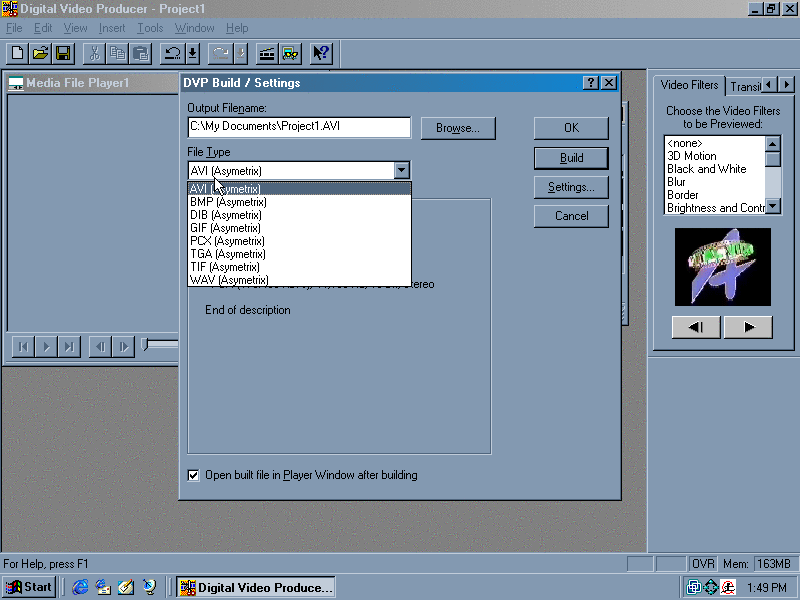Viewport: 800px width, 600px height.
Task: Open the View menu
Action: coord(75,28)
